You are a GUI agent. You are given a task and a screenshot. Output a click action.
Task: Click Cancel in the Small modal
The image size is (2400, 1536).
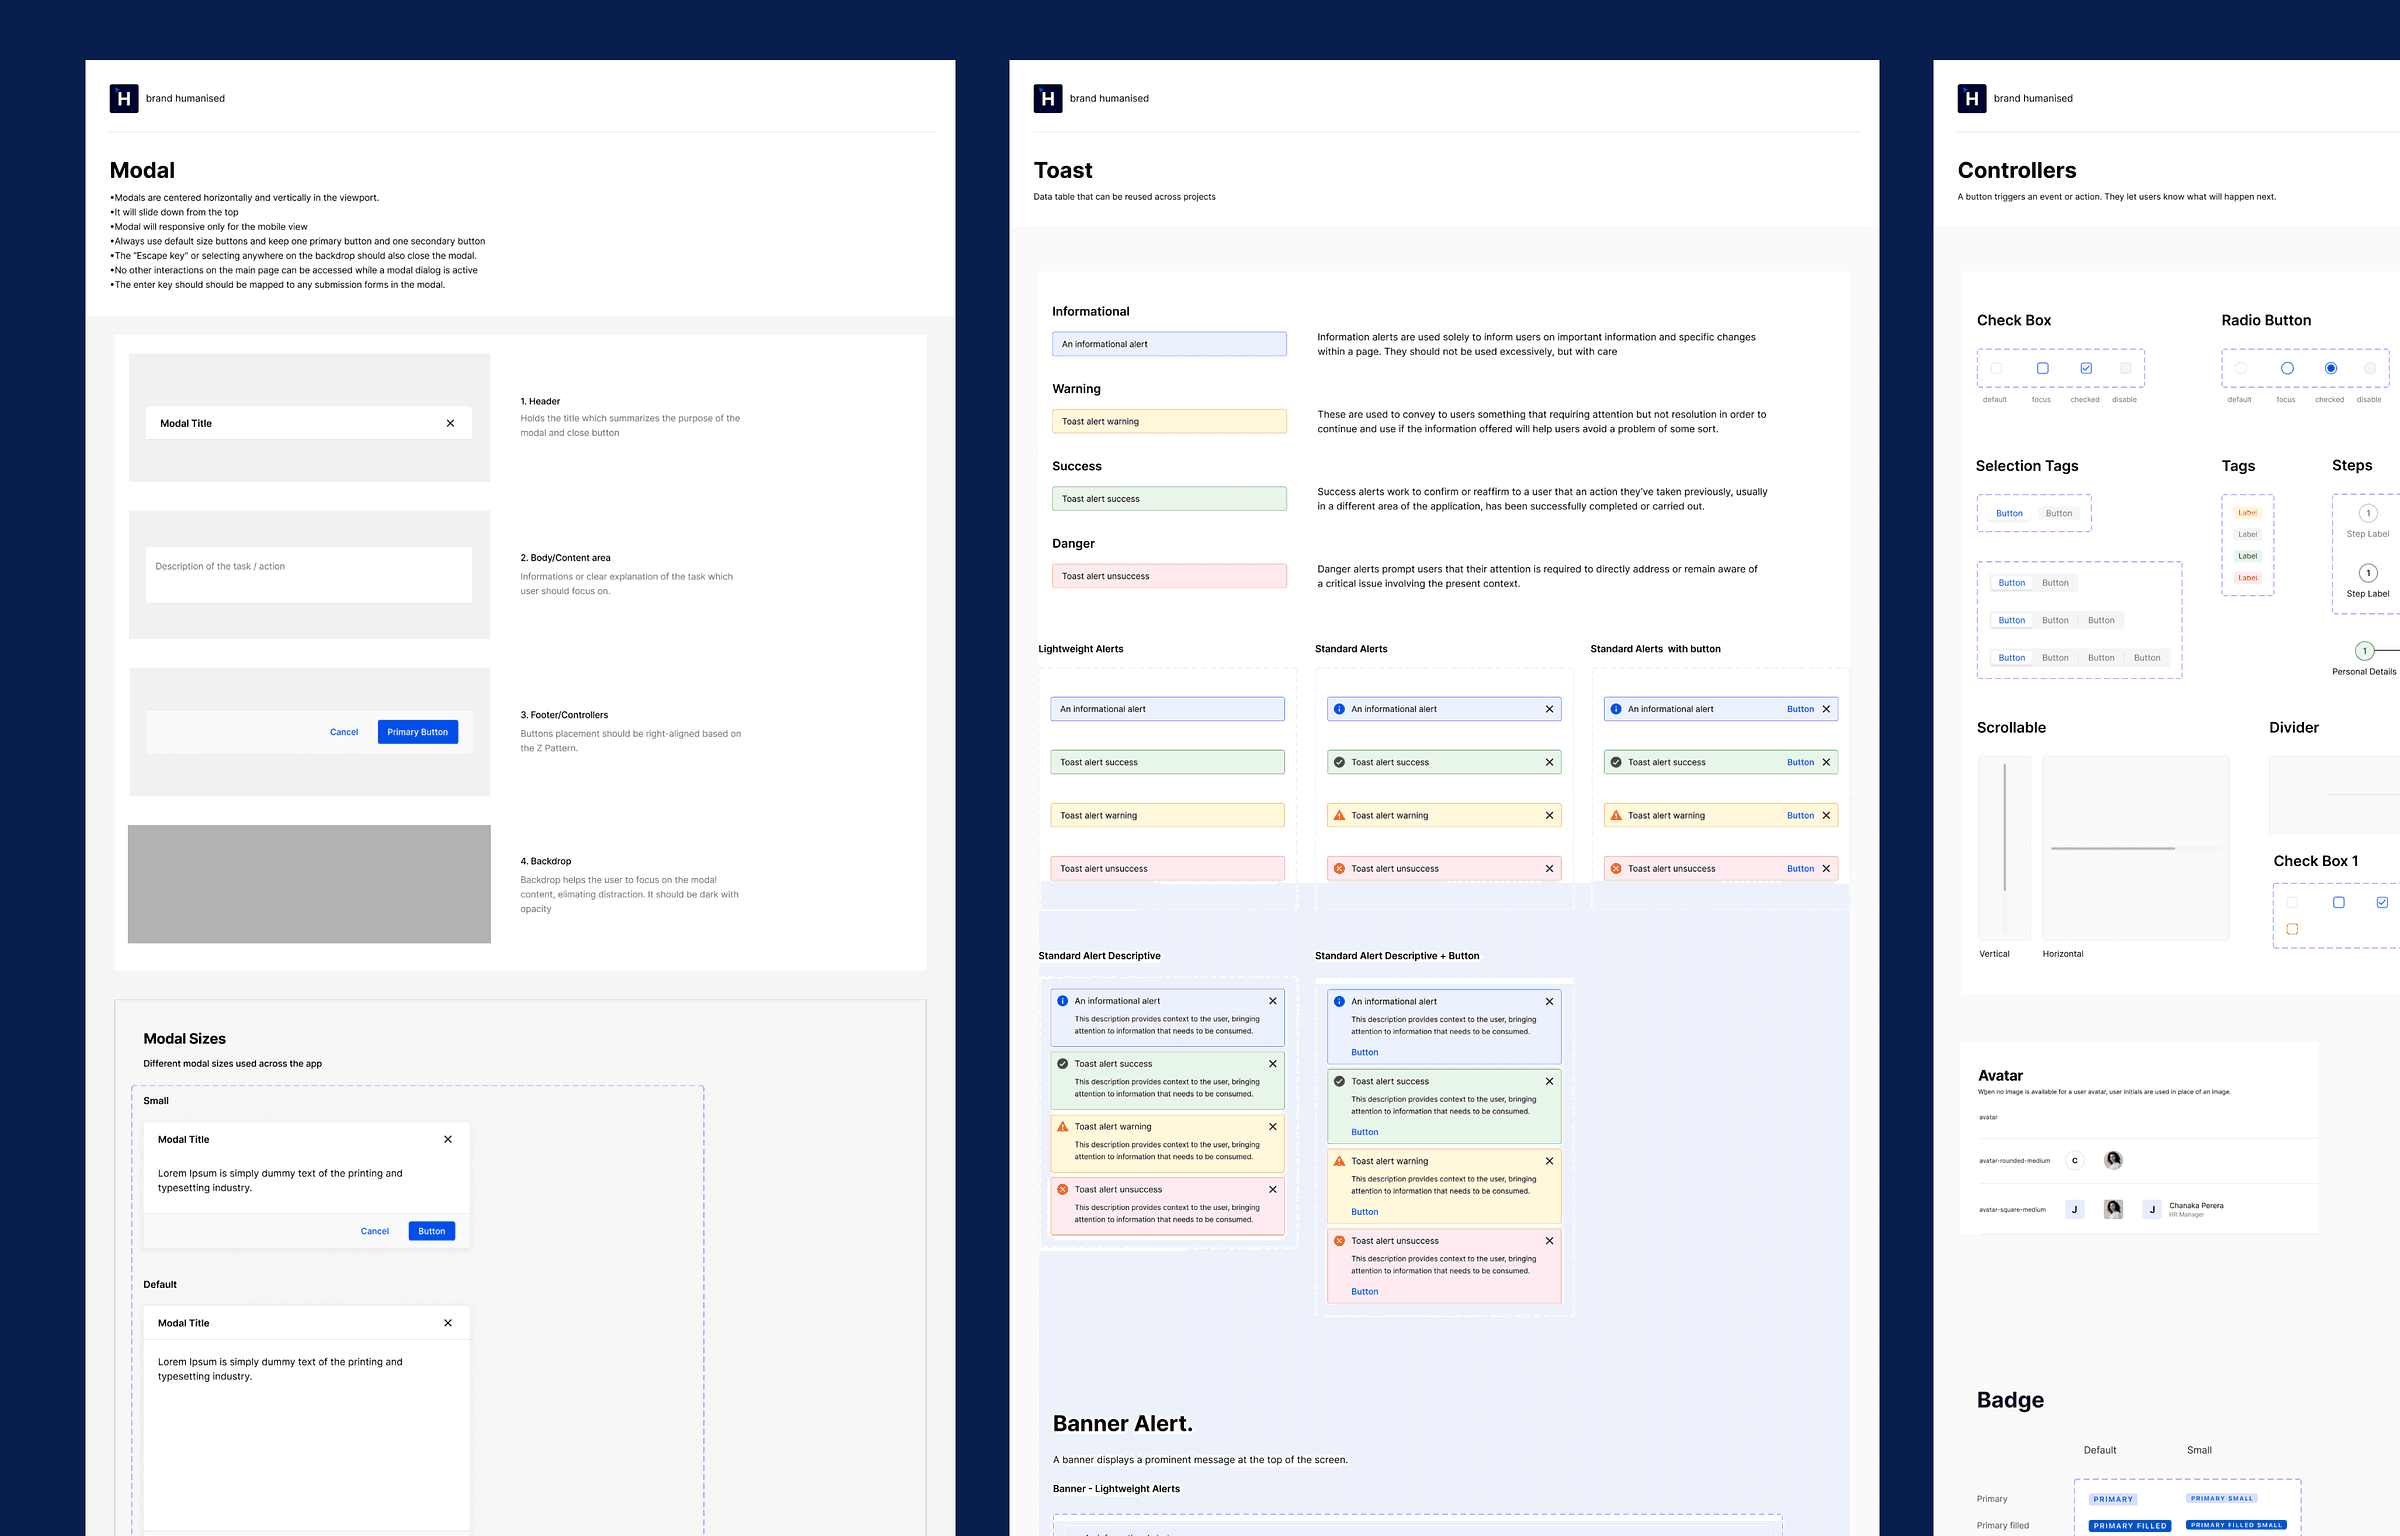375,1231
